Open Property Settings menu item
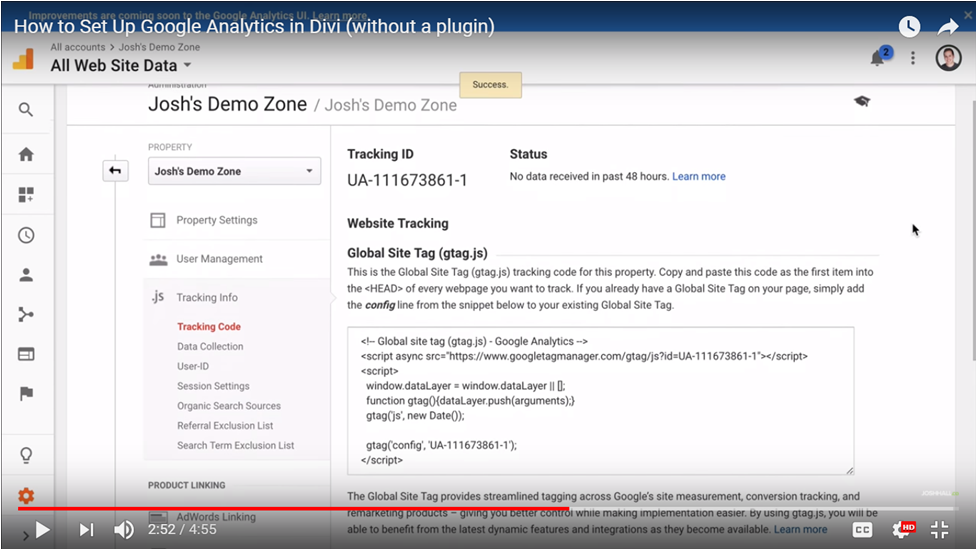This screenshot has width=977, height=550. [x=217, y=220]
